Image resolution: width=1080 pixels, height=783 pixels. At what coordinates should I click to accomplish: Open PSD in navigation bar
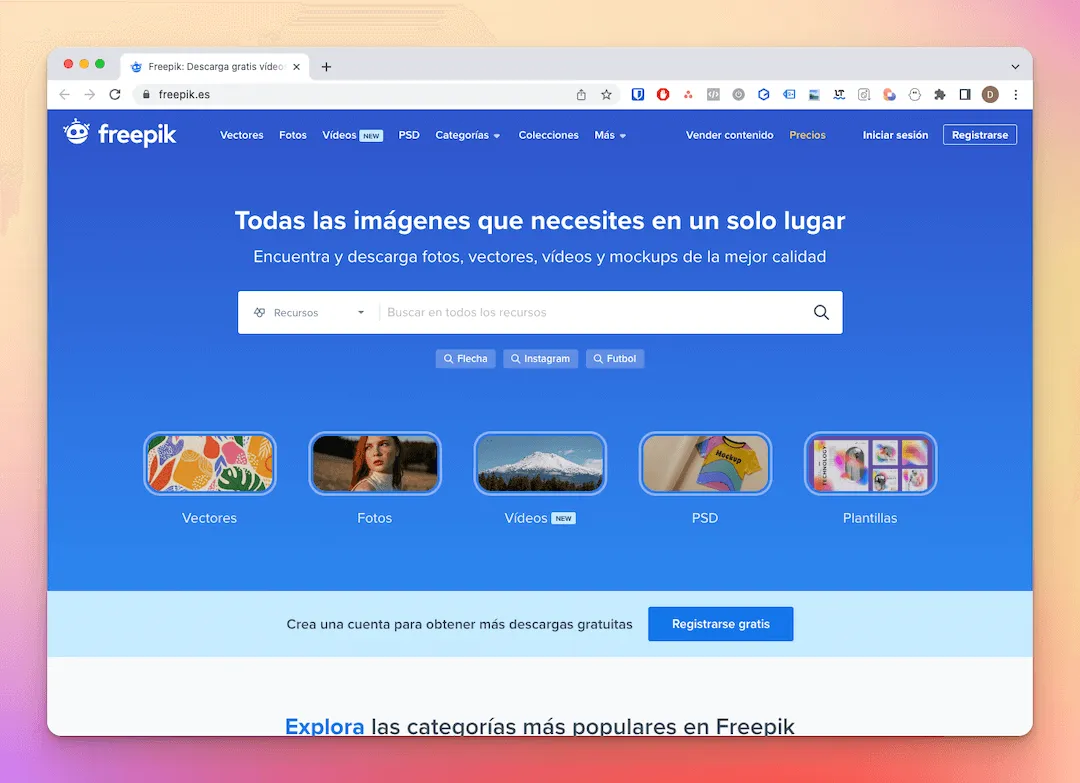[409, 135]
